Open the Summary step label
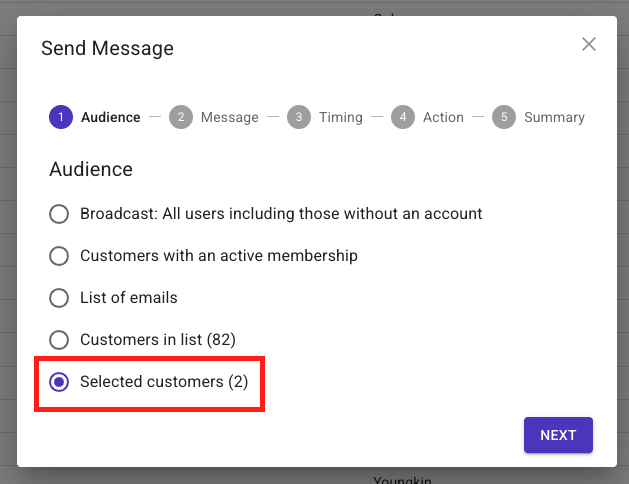 point(554,117)
